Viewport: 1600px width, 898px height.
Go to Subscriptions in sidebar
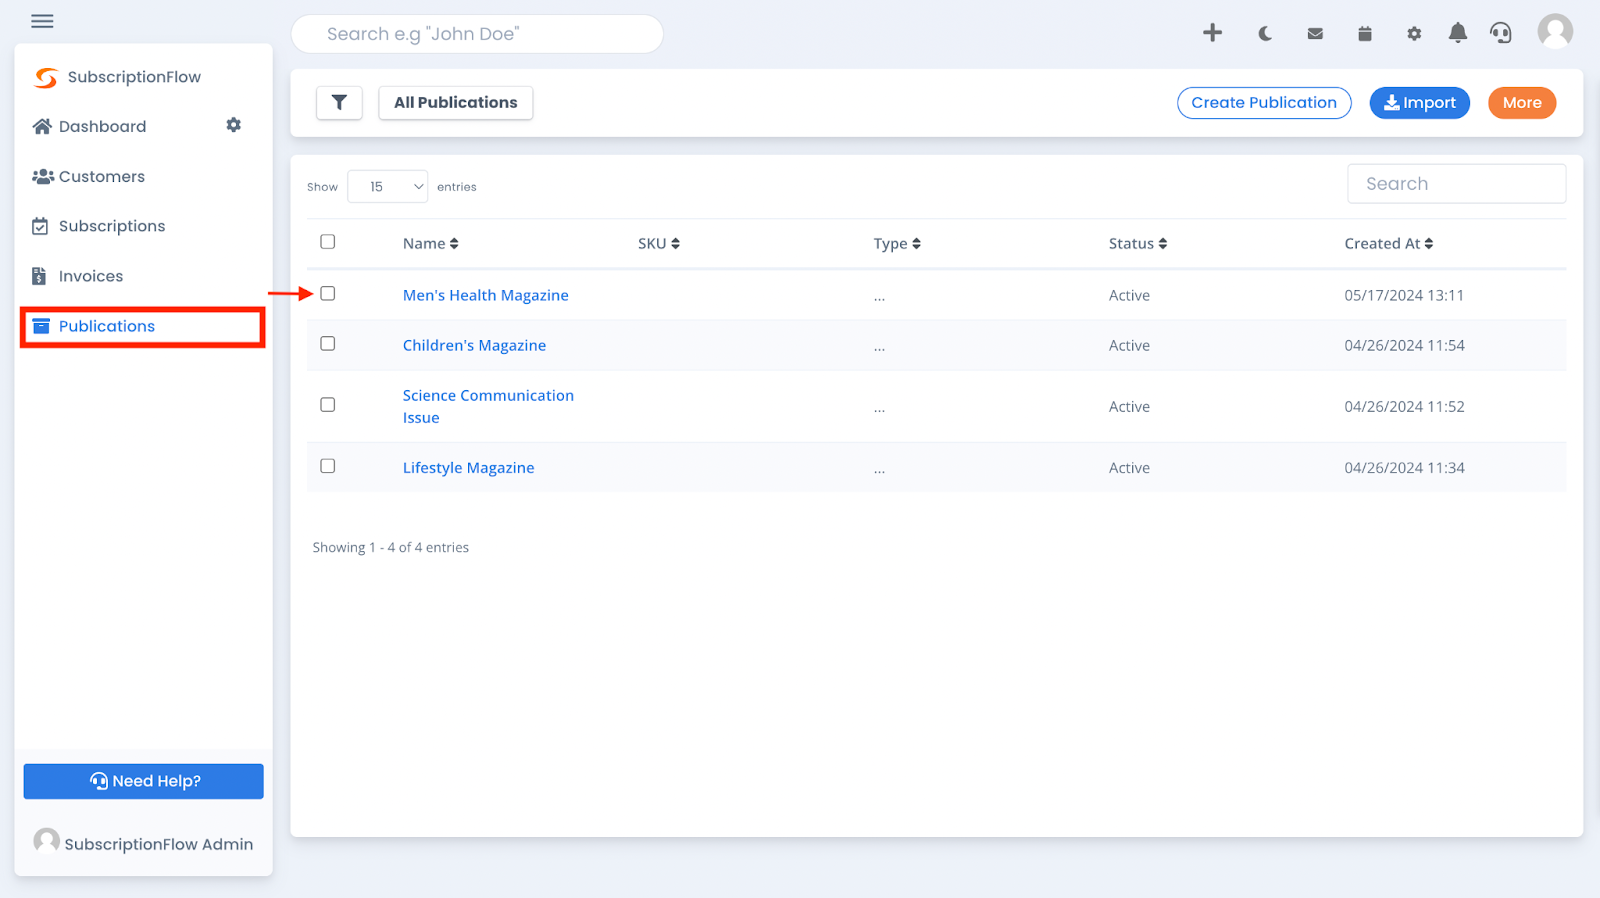click(x=111, y=226)
